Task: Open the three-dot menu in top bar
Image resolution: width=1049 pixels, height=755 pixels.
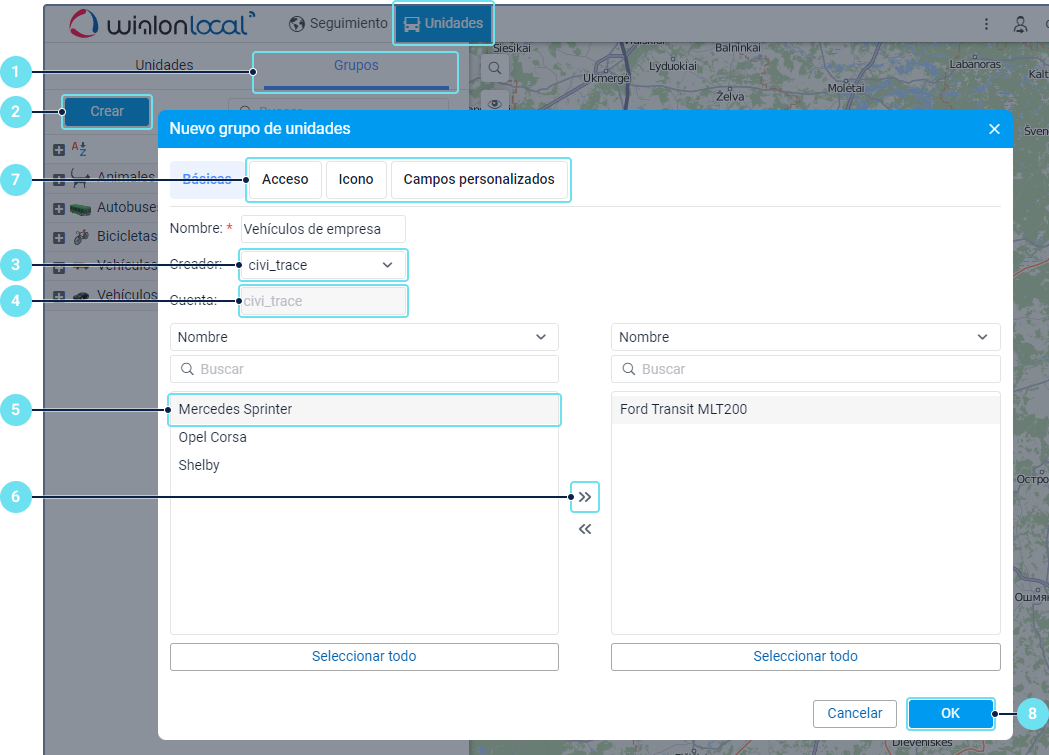Action: pyautogui.click(x=986, y=24)
